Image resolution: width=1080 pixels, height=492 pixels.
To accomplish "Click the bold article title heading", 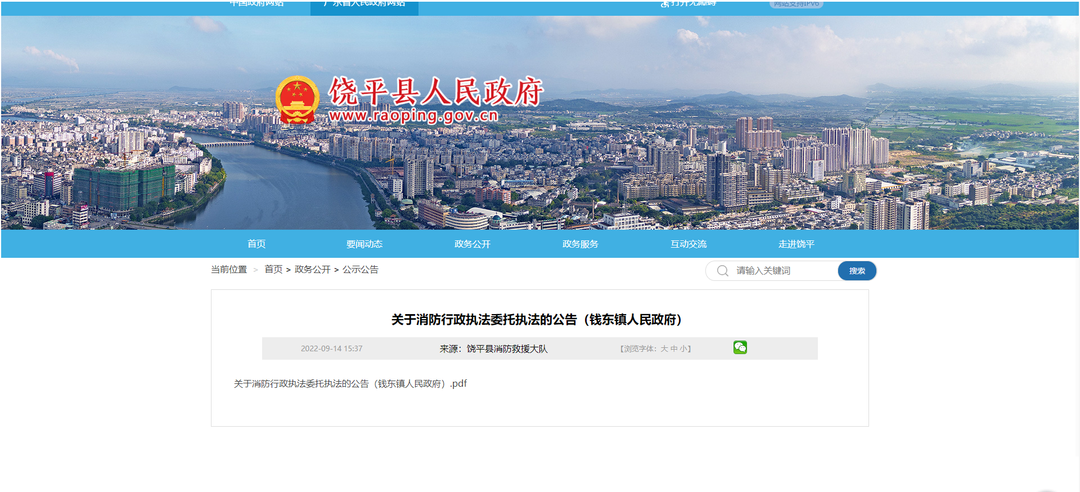I will [x=539, y=320].
